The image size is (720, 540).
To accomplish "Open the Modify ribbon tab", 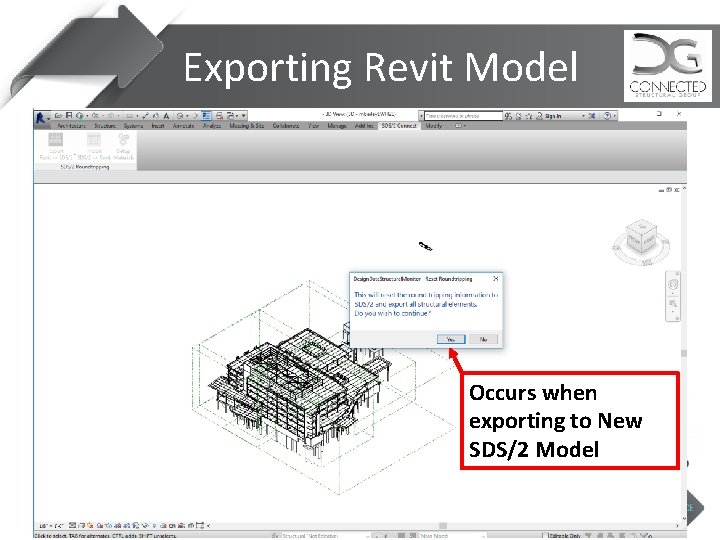I will coord(433,126).
